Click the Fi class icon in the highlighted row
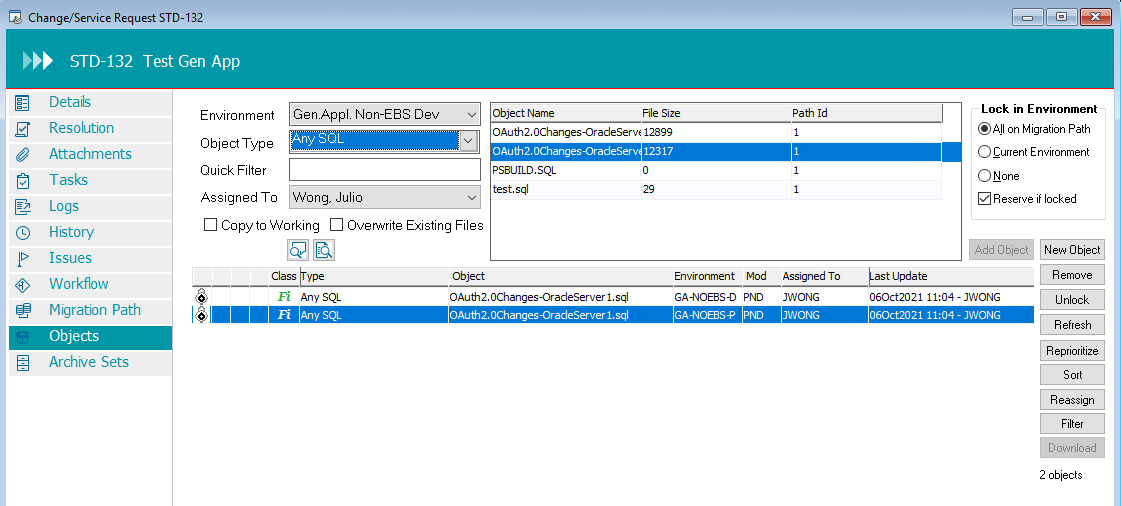 pyautogui.click(x=284, y=315)
